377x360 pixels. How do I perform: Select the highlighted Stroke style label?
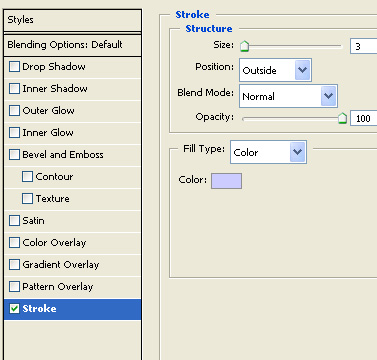pos(39,309)
